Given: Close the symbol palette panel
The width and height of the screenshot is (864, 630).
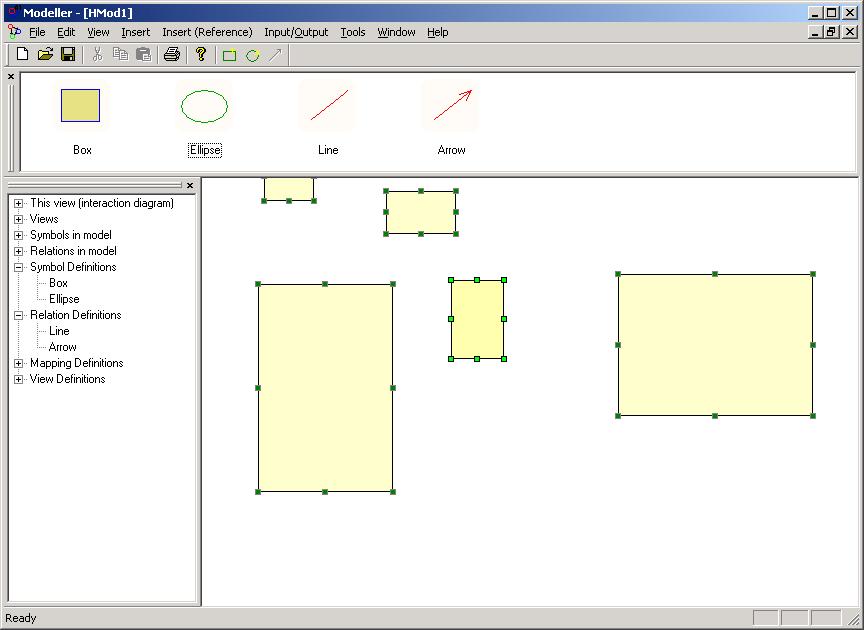Looking at the screenshot, I should [x=11, y=77].
